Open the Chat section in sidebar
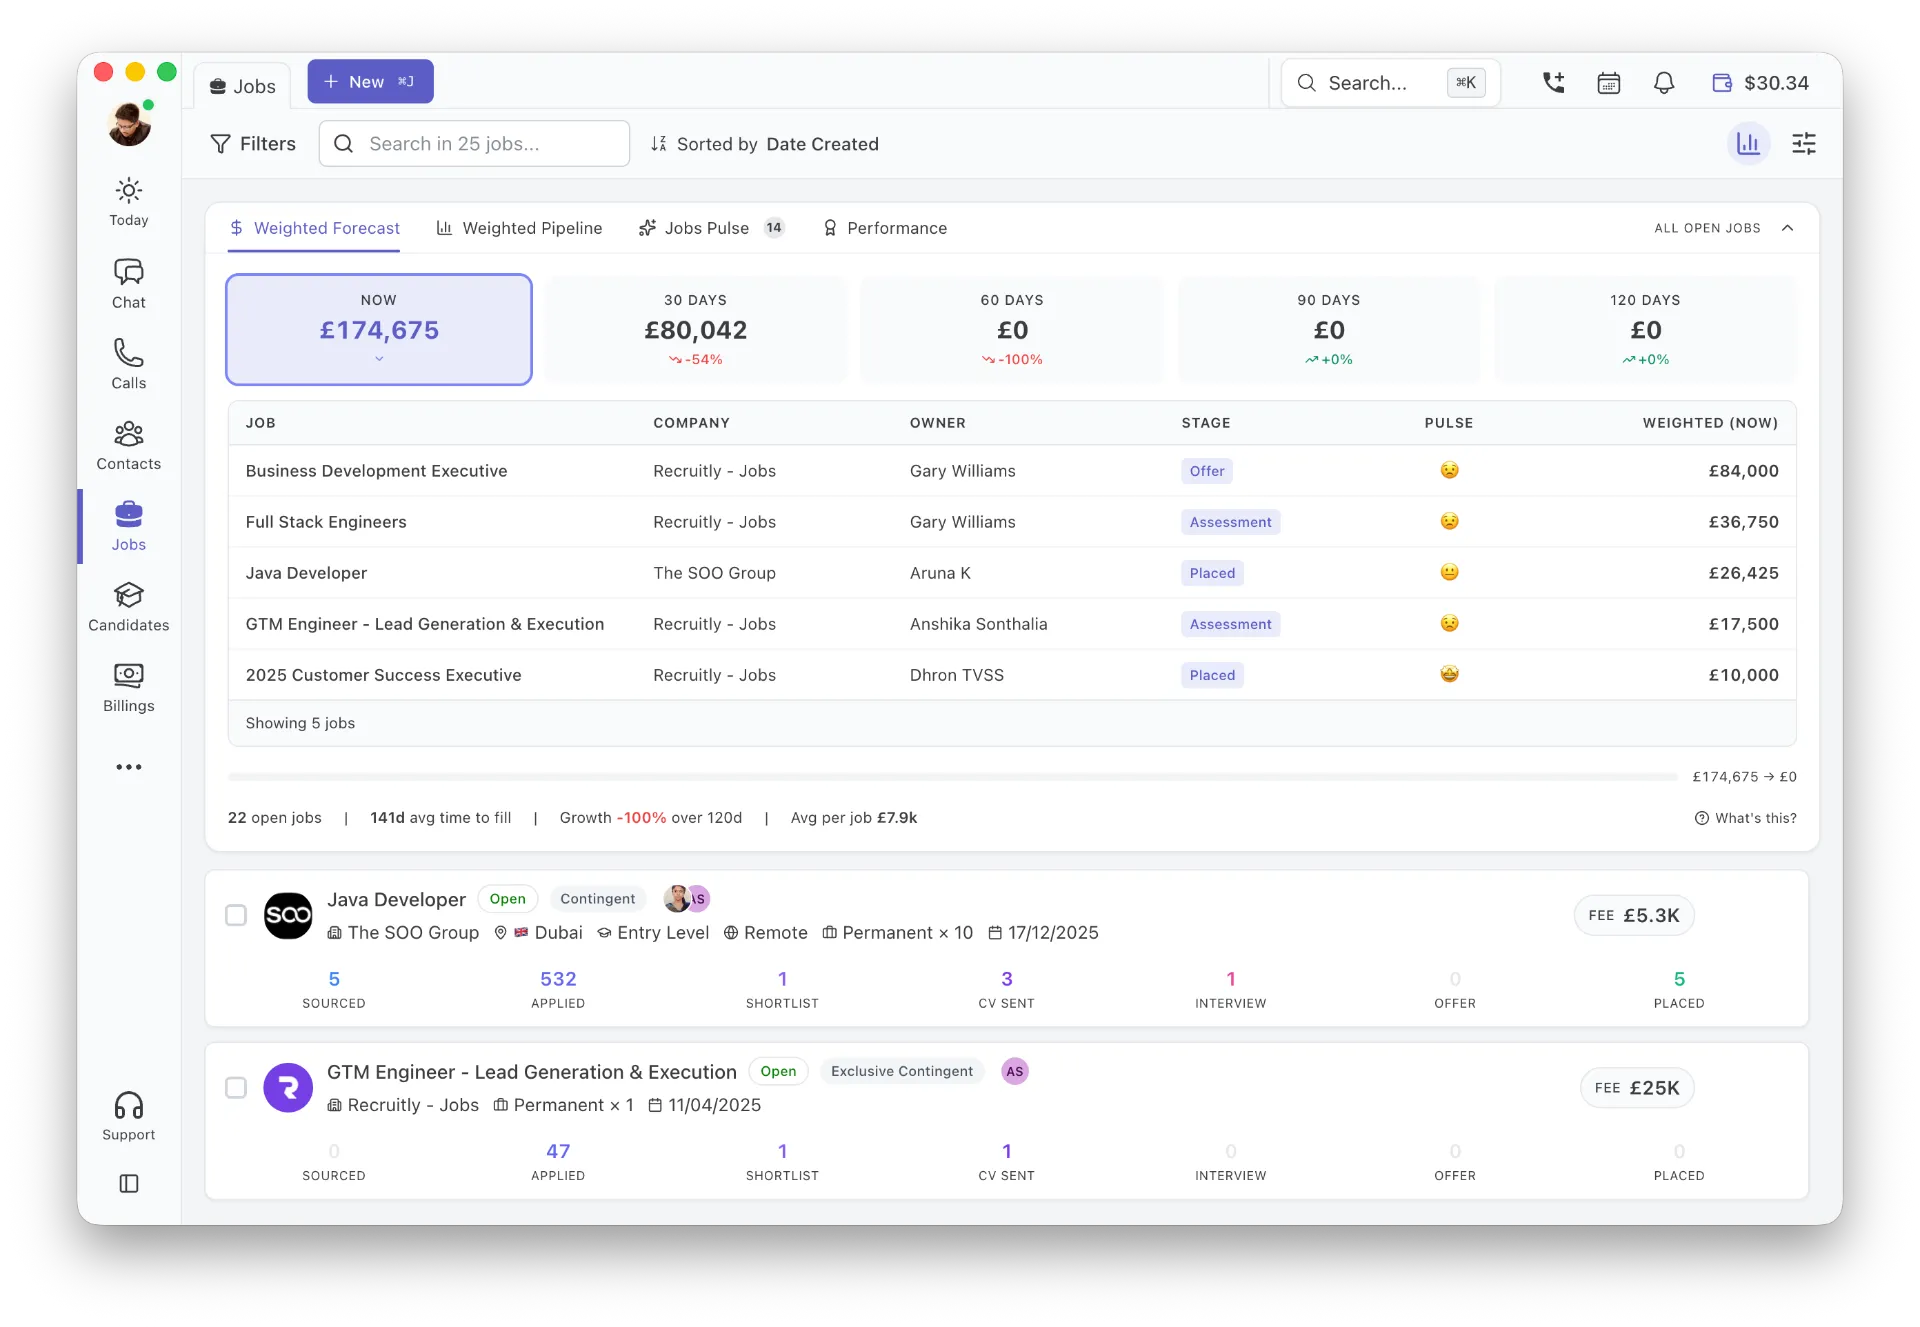Viewport: 1920px width, 1327px height. [x=128, y=284]
